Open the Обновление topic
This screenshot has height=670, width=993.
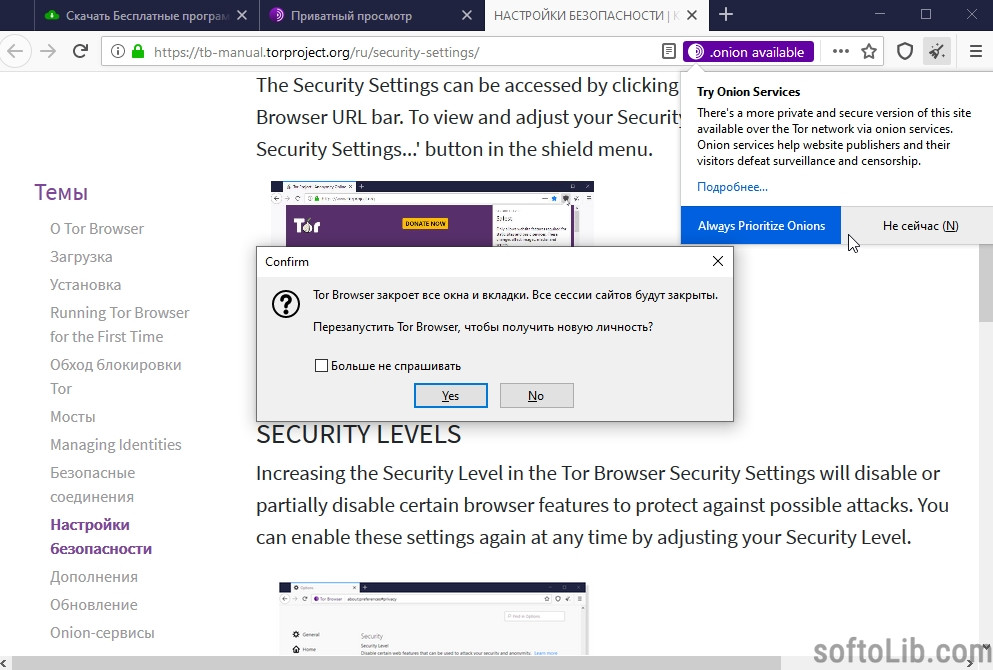94,605
